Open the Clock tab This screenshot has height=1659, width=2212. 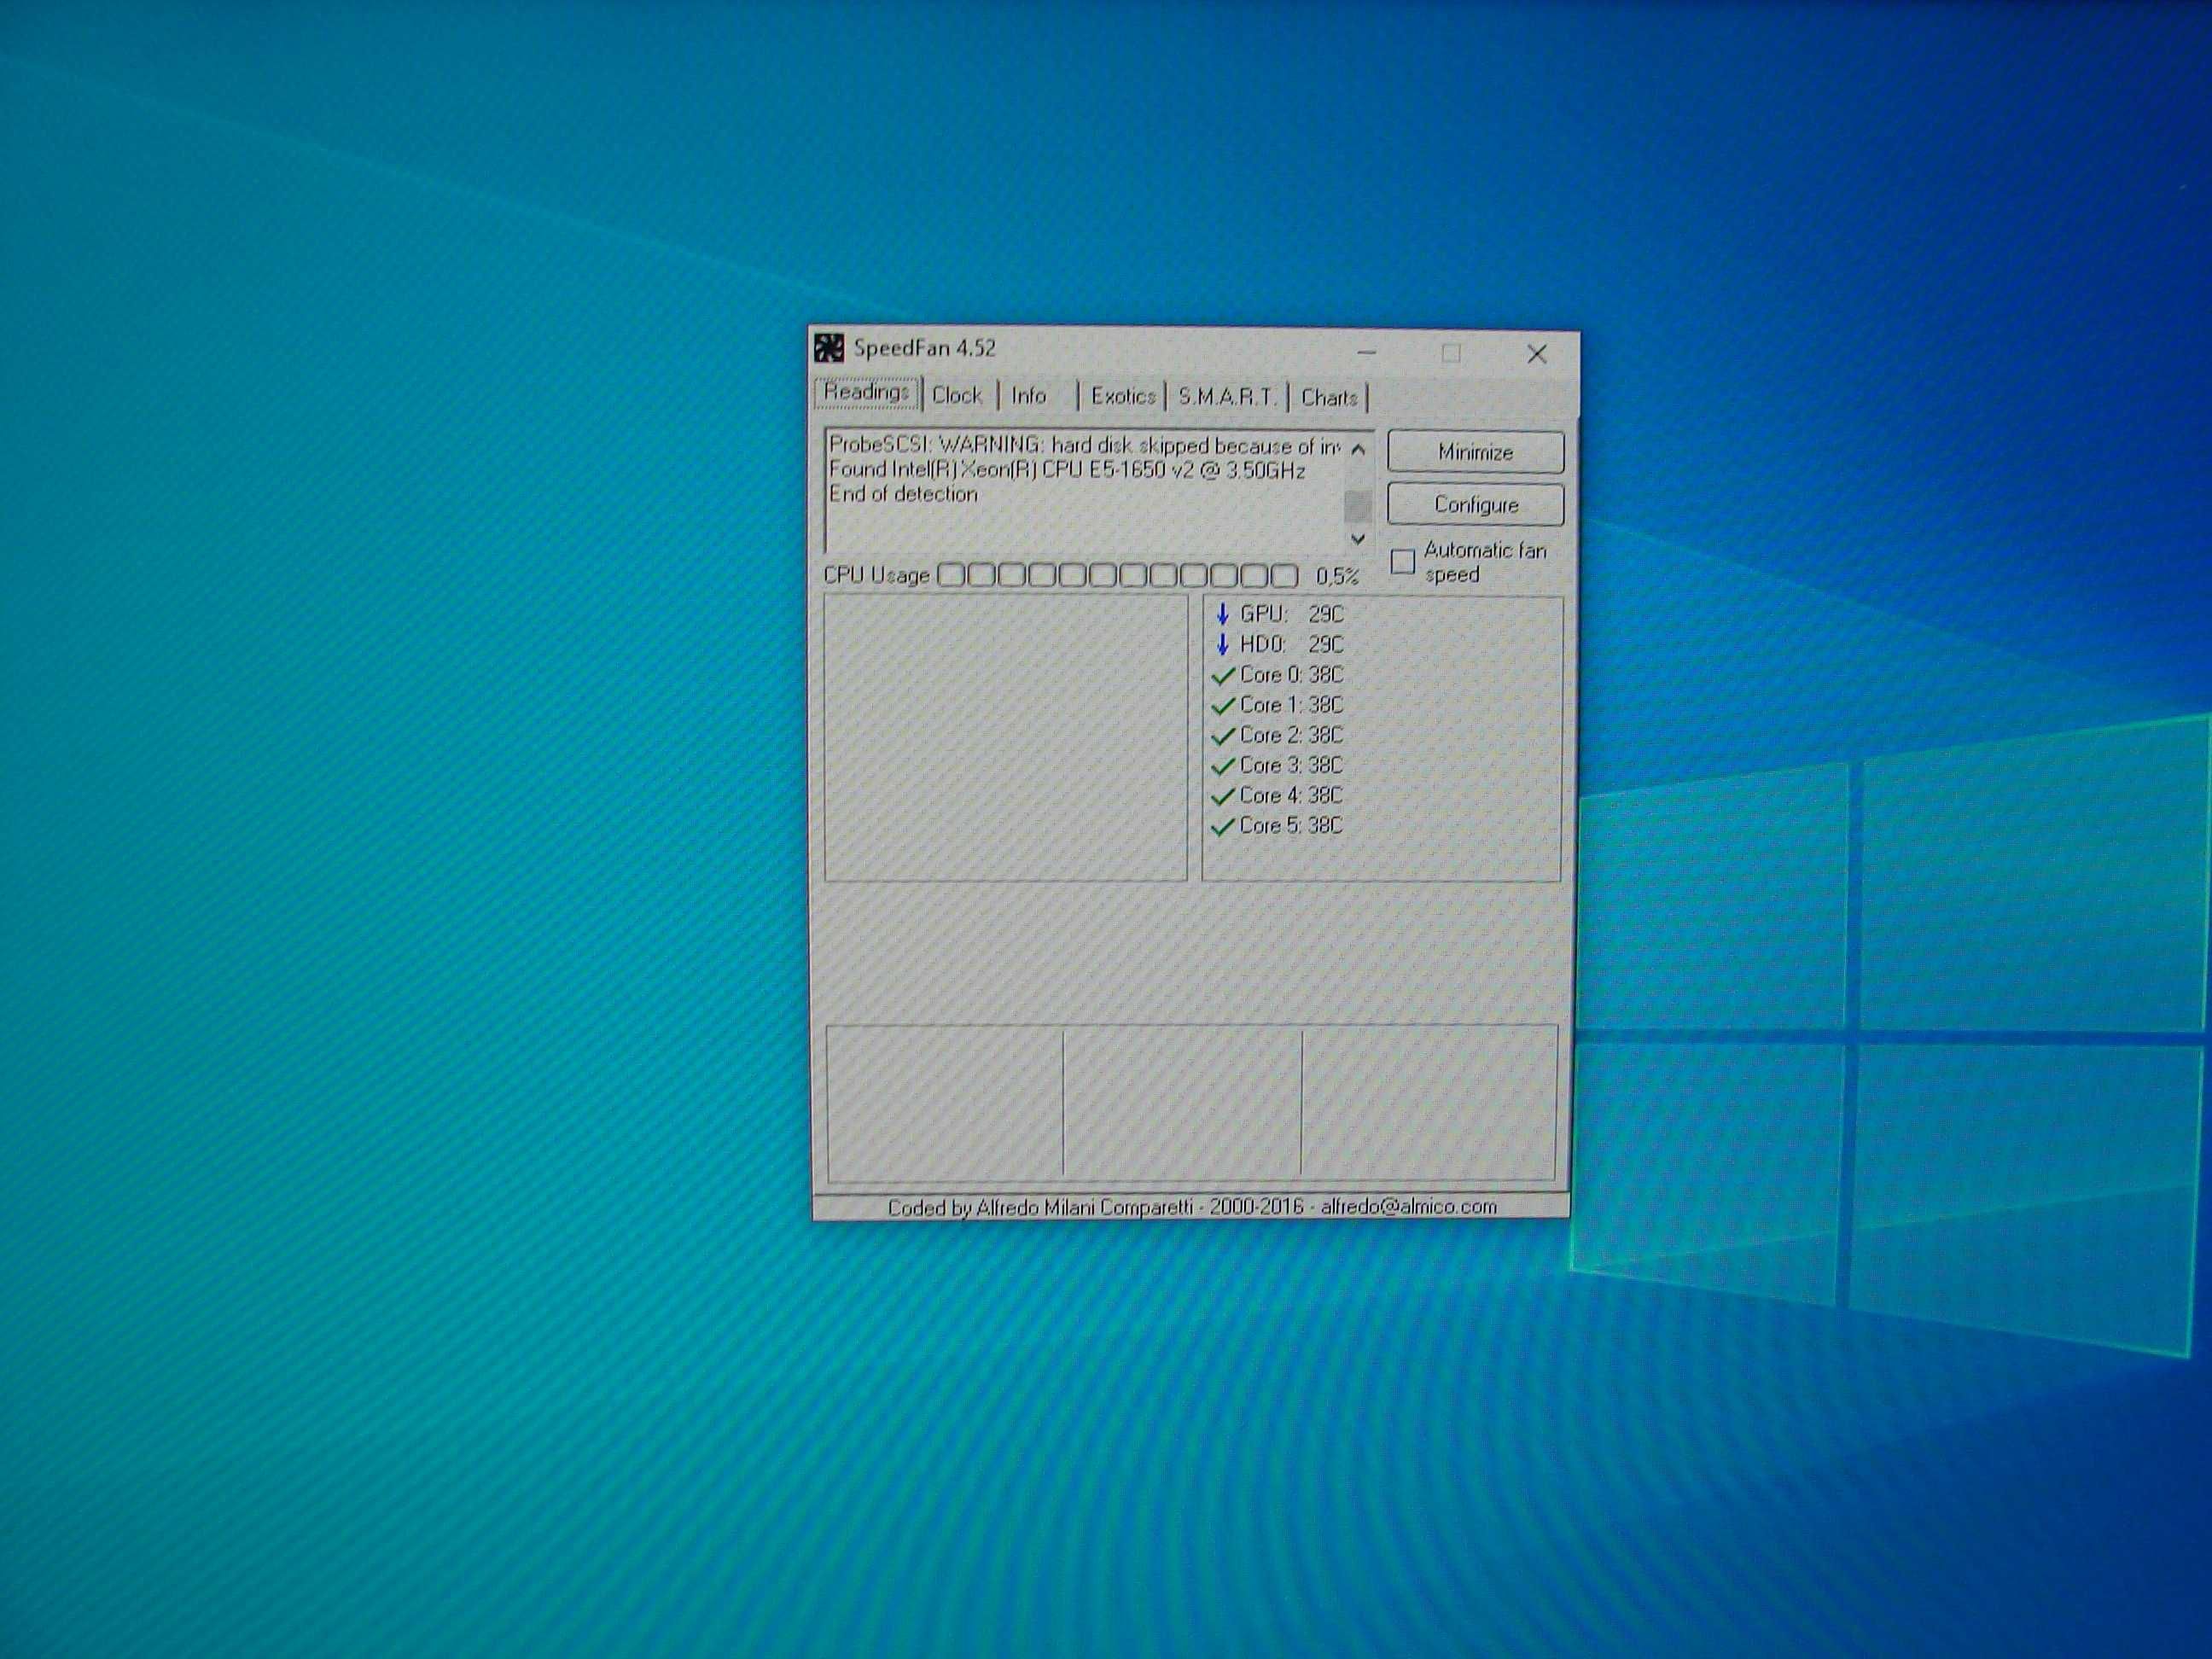pos(957,395)
